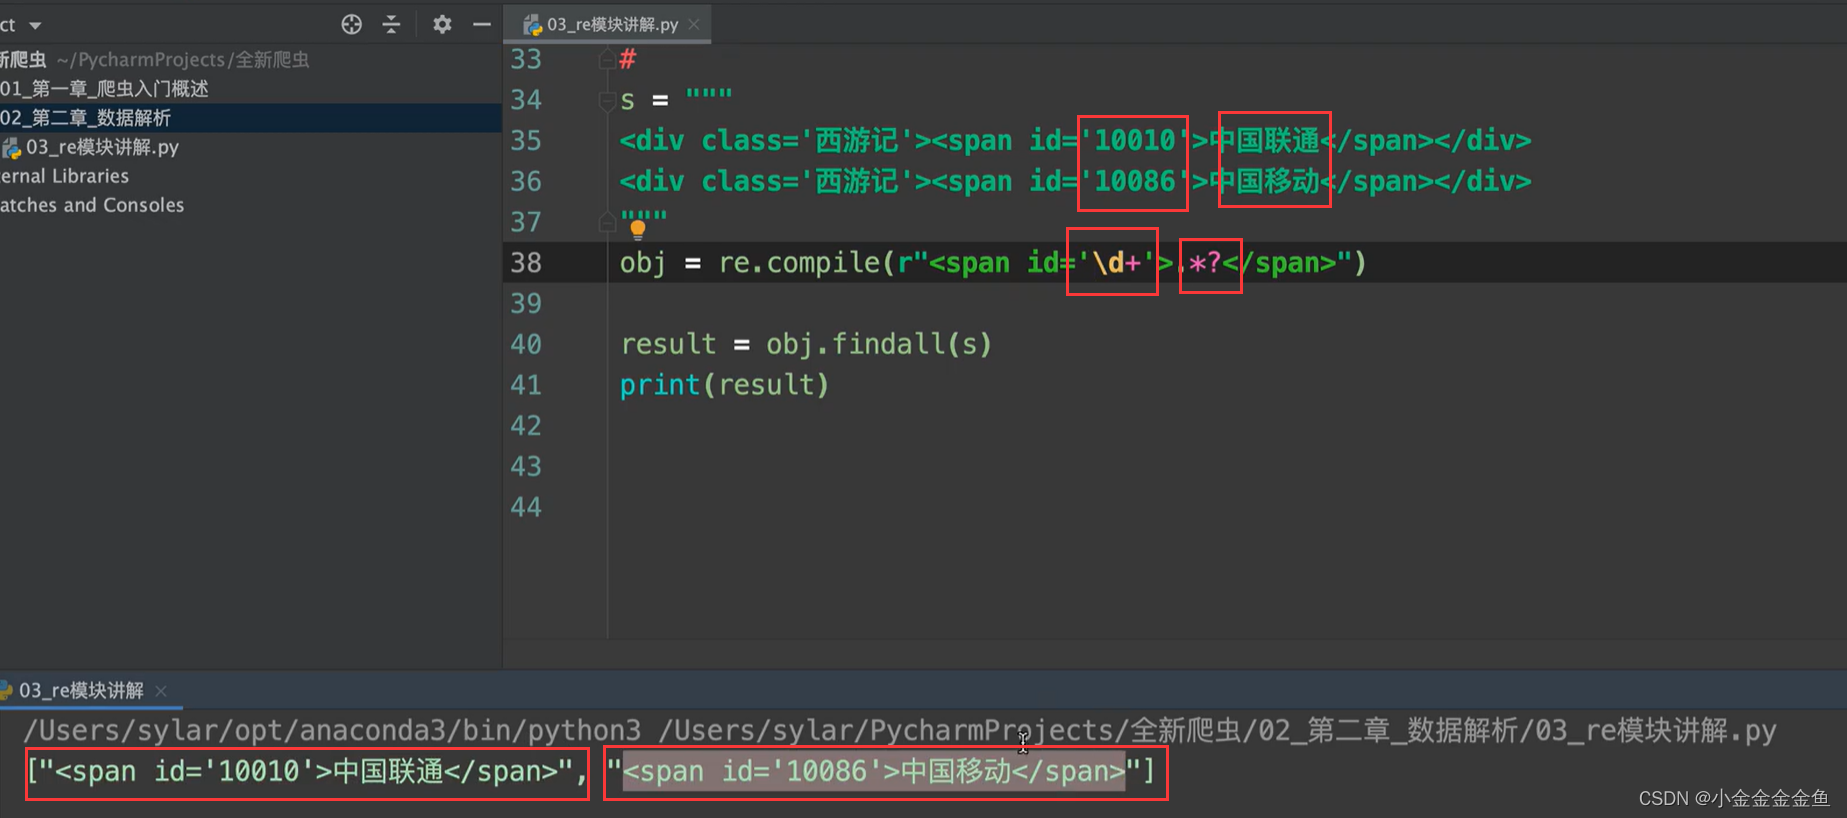Open project panel settings gear
Viewport: 1847px width, 818px height.
442,24
